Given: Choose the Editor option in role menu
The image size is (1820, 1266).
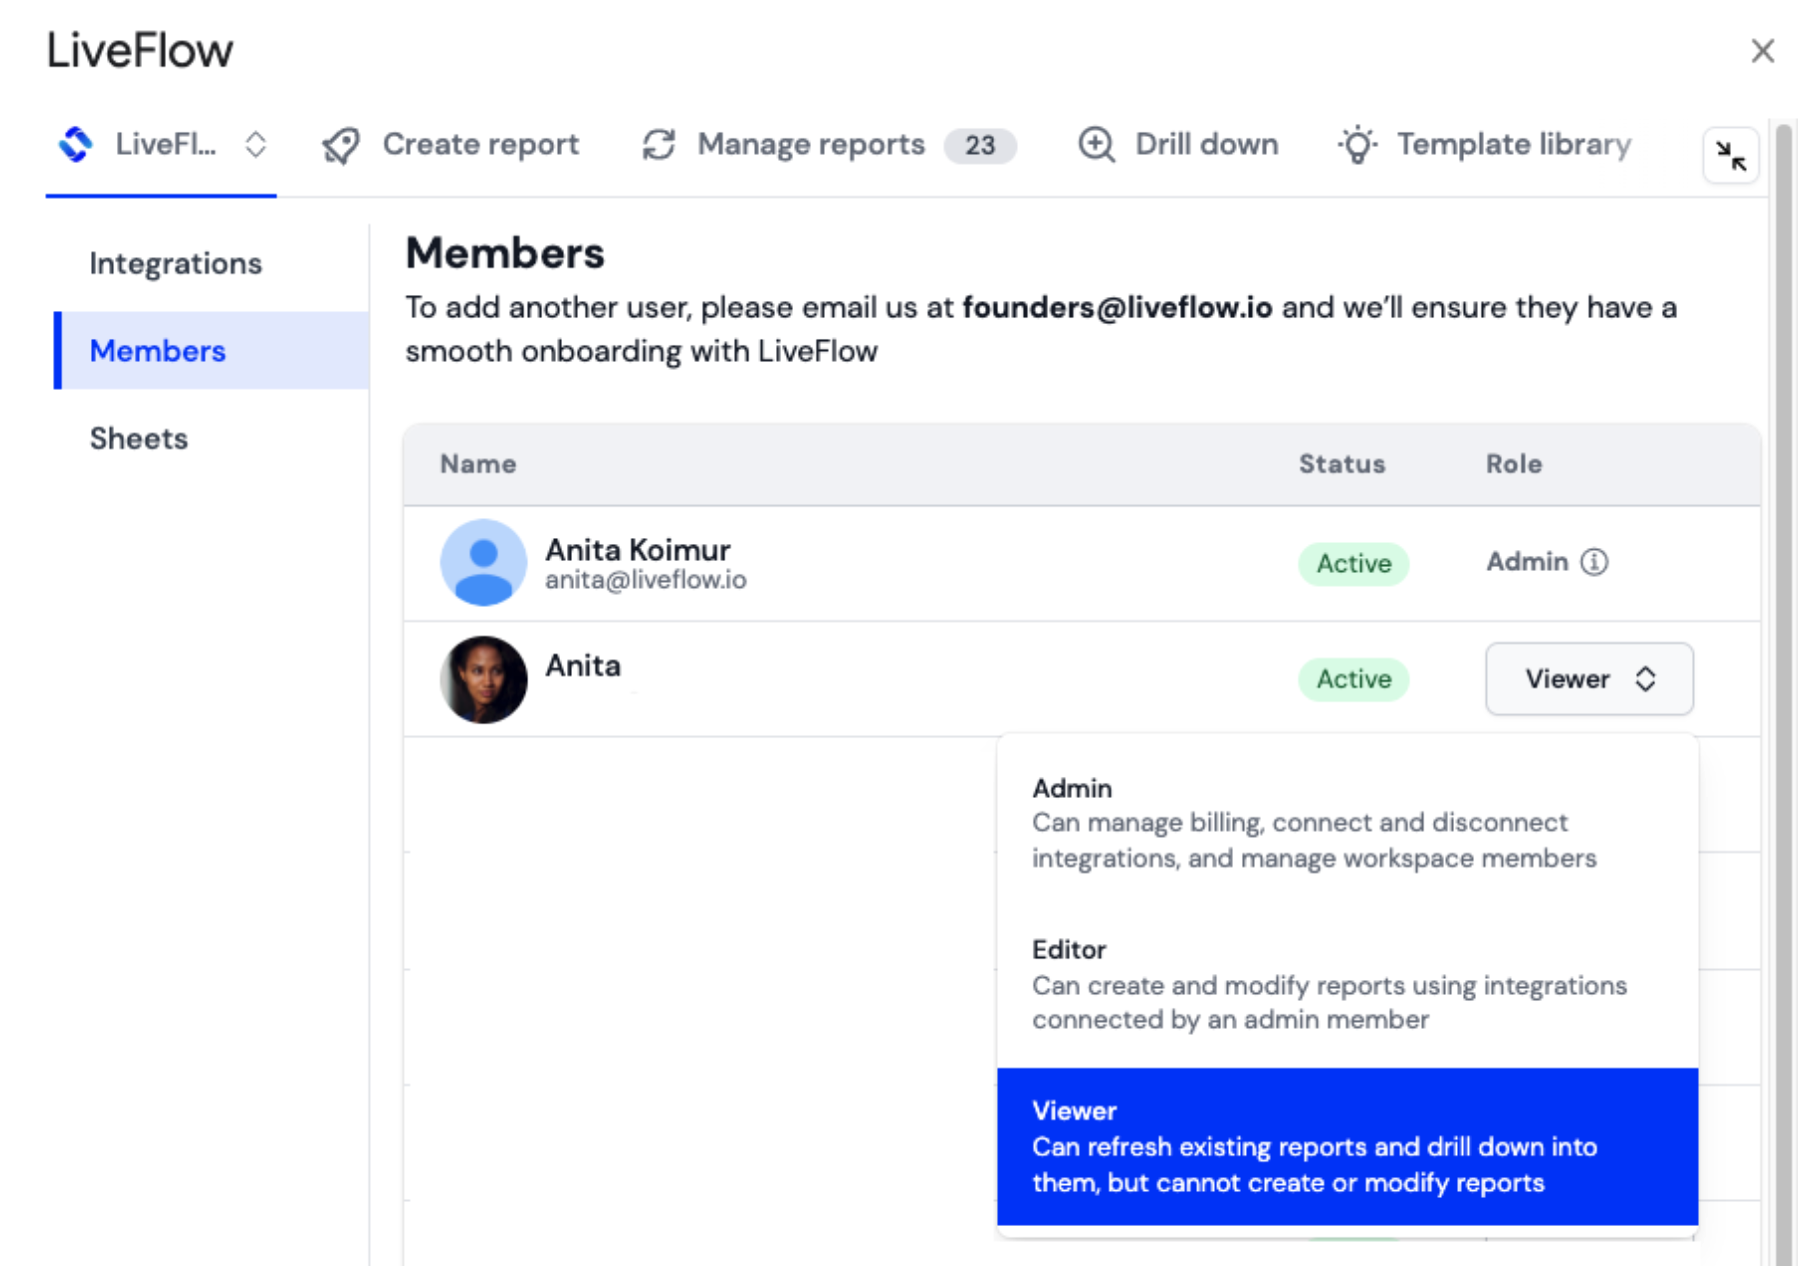Looking at the screenshot, I should coord(1347,984).
